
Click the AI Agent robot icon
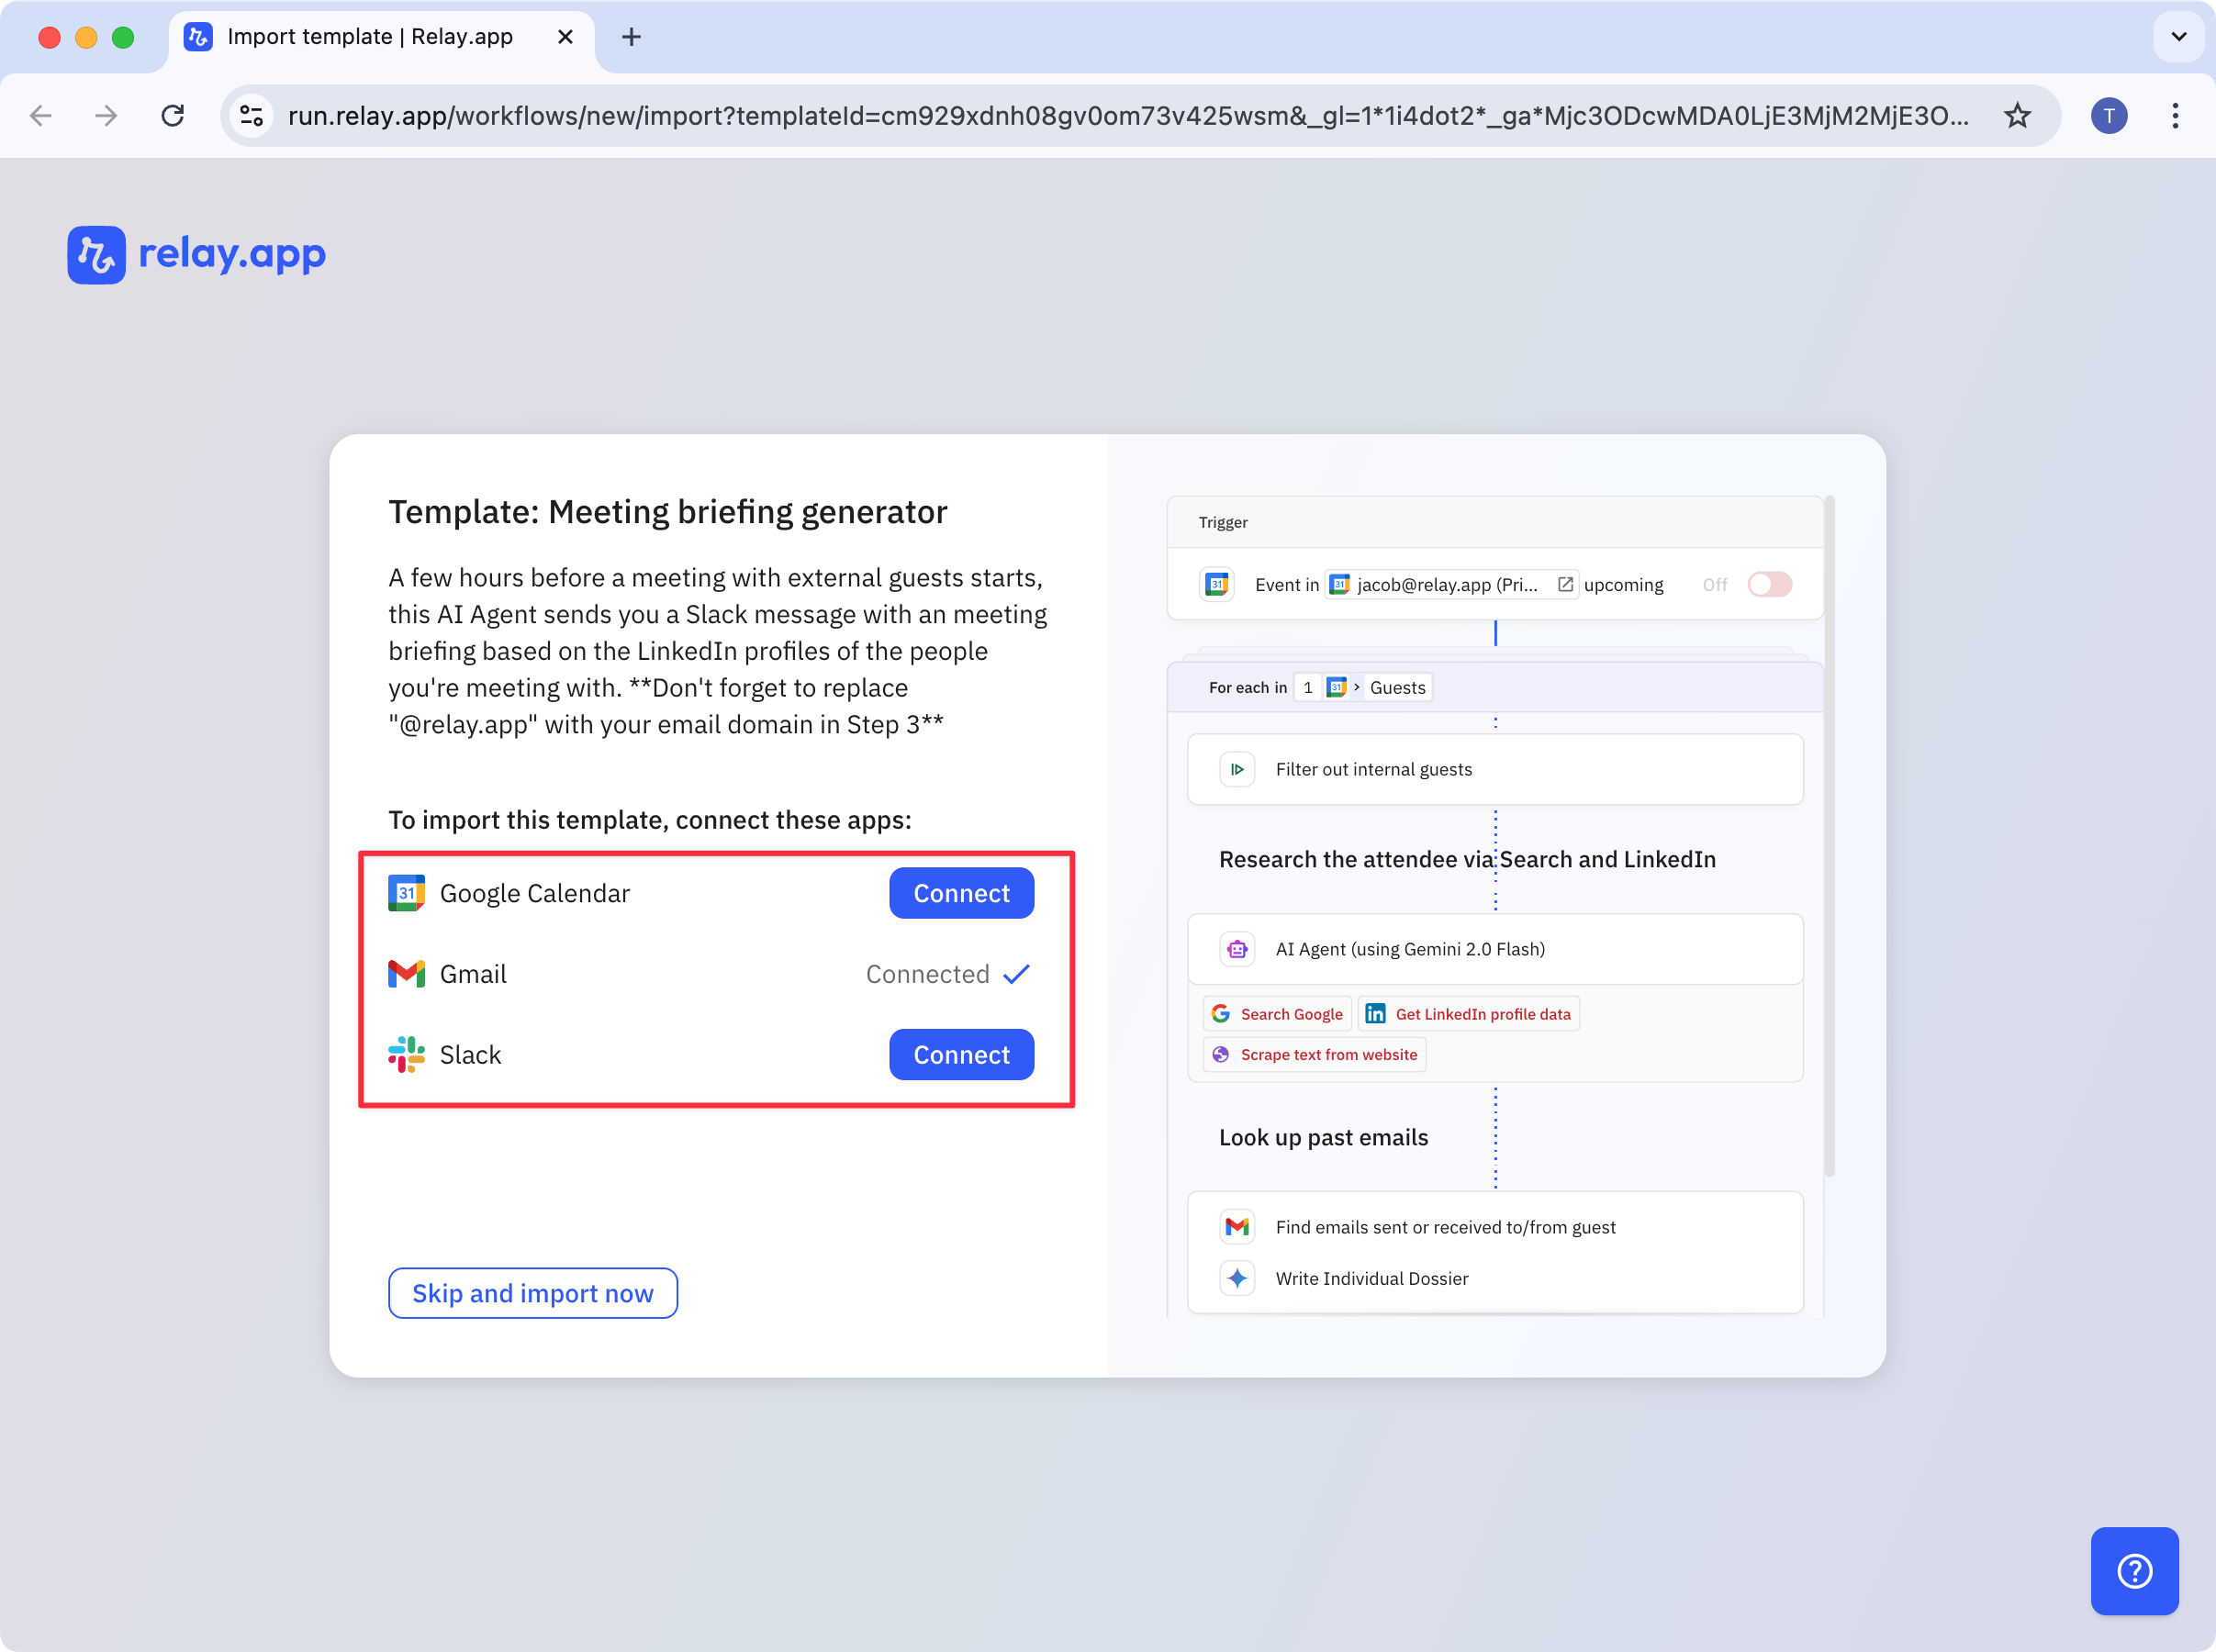click(x=1237, y=949)
